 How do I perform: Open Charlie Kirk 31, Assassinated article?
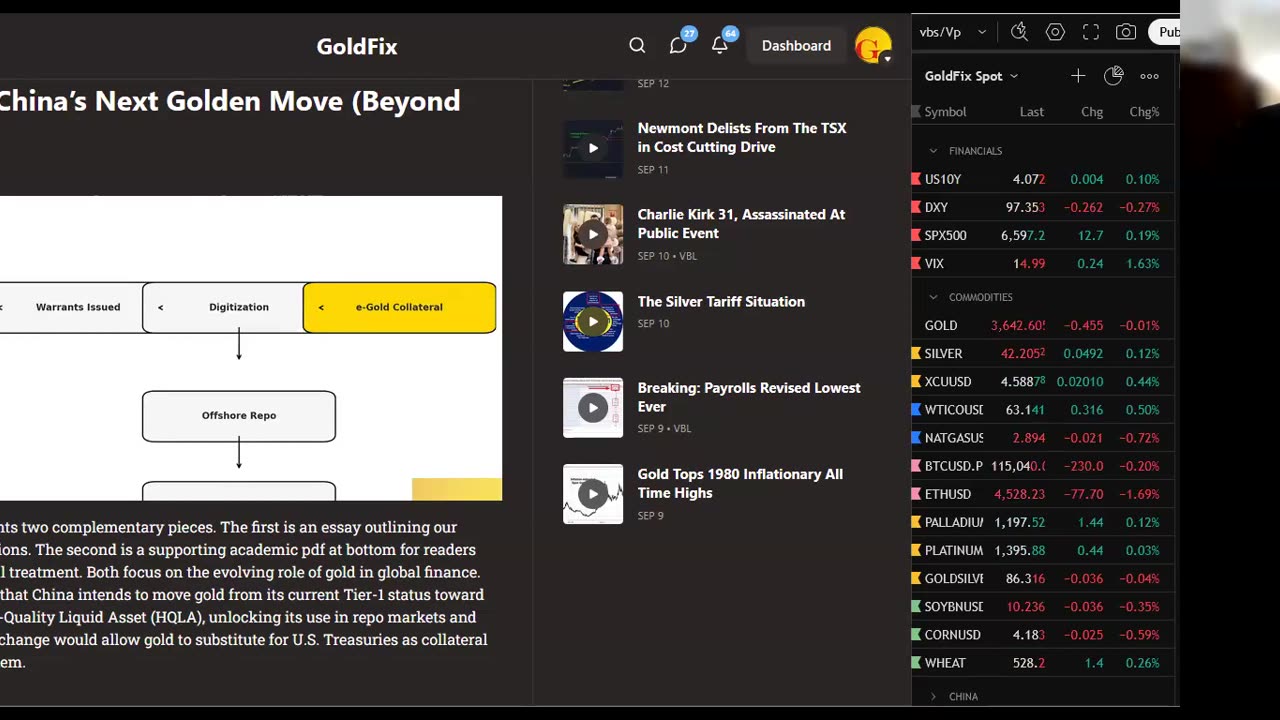[741, 224]
